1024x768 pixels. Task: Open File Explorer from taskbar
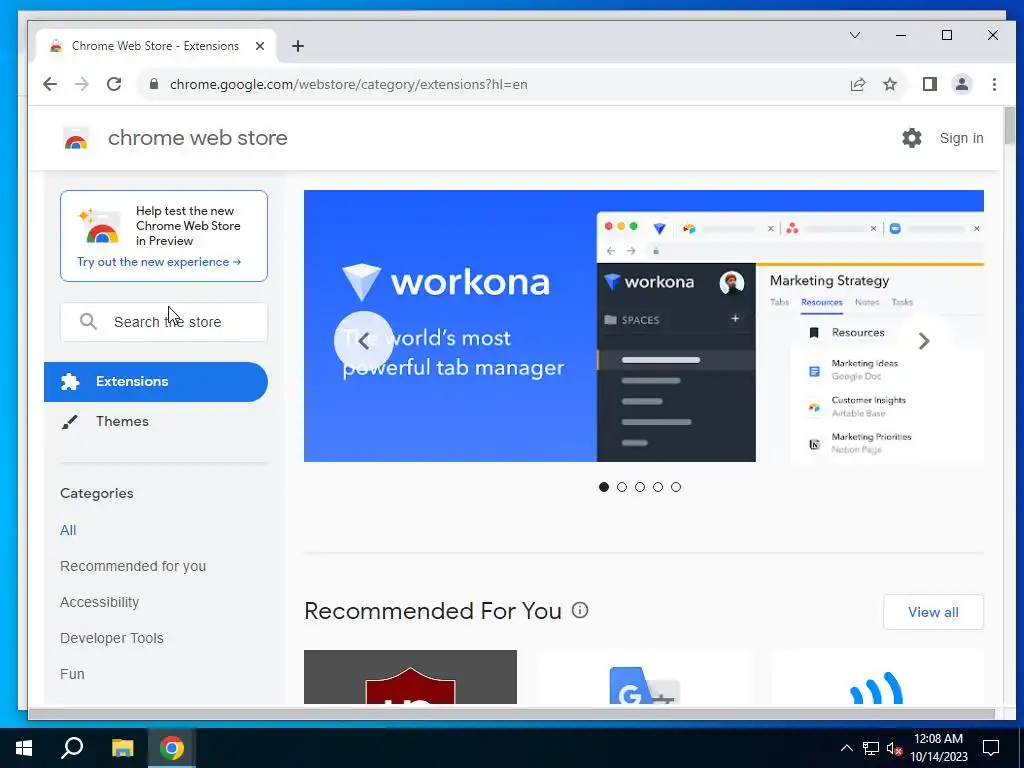(122, 748)
